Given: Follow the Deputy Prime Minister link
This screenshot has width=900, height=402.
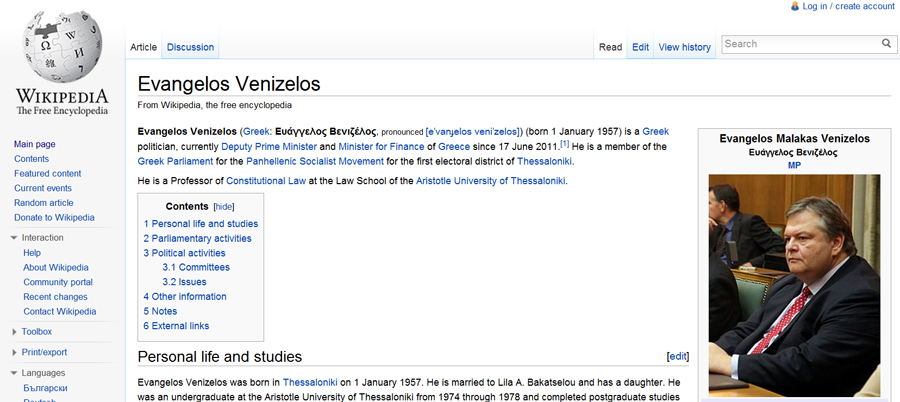Looking at the screenshot, I should (x=263, y=147).
